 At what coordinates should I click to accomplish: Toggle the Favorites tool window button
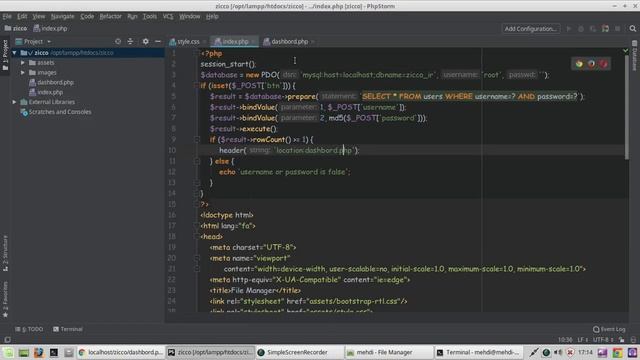[x=5, y=300]
